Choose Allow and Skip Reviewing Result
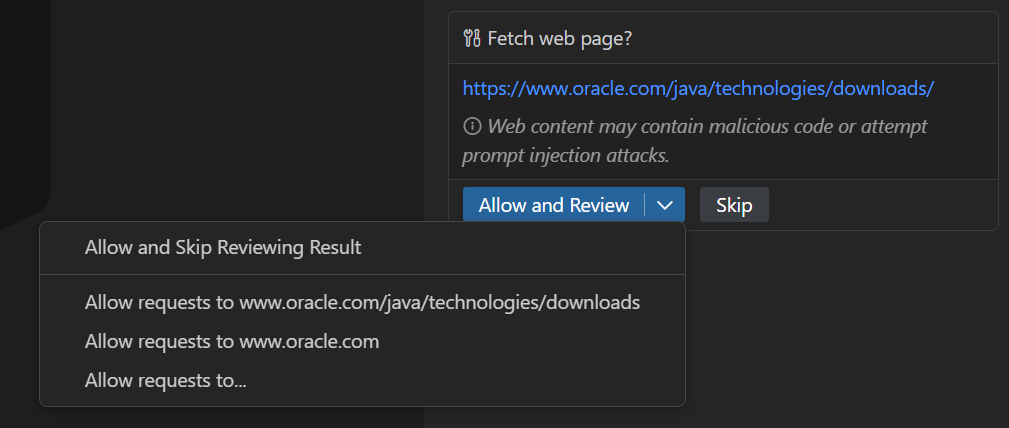This screenshot has height=428, width=1009. point(223,247)
